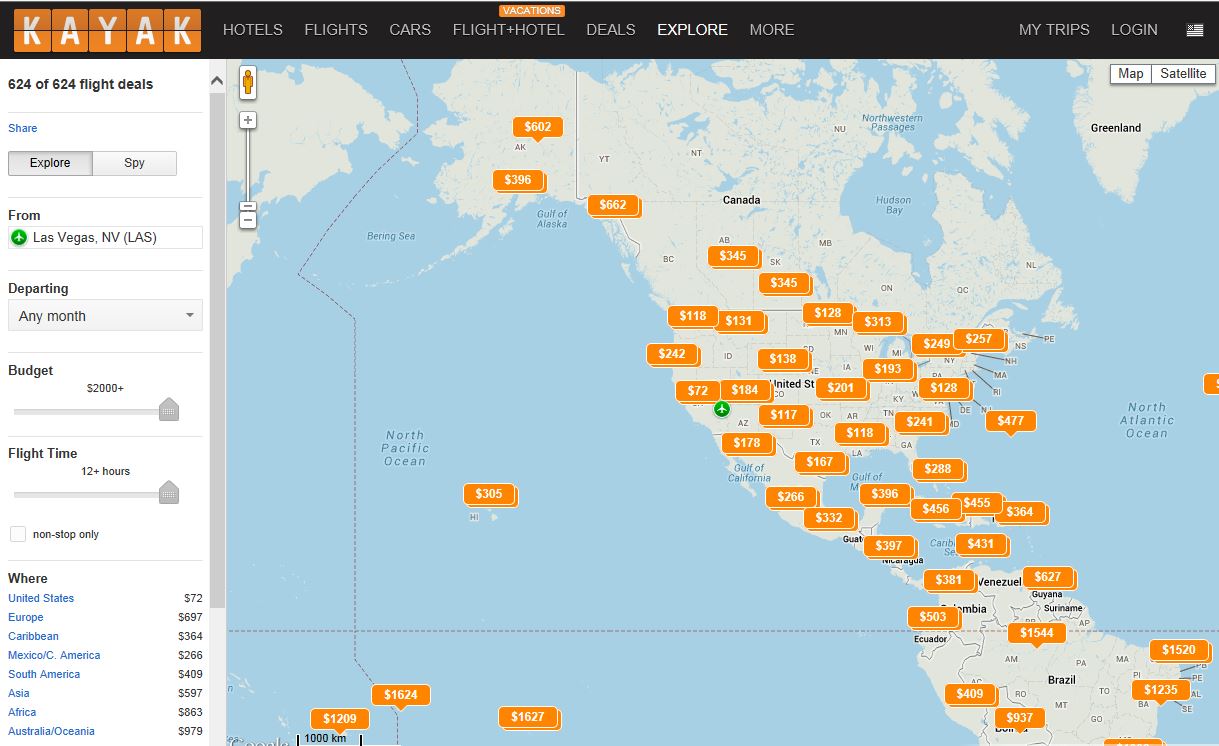The width and height of the screenshot is (1219, 746).
Task: Filter destinations to United States
Action: 41,598
